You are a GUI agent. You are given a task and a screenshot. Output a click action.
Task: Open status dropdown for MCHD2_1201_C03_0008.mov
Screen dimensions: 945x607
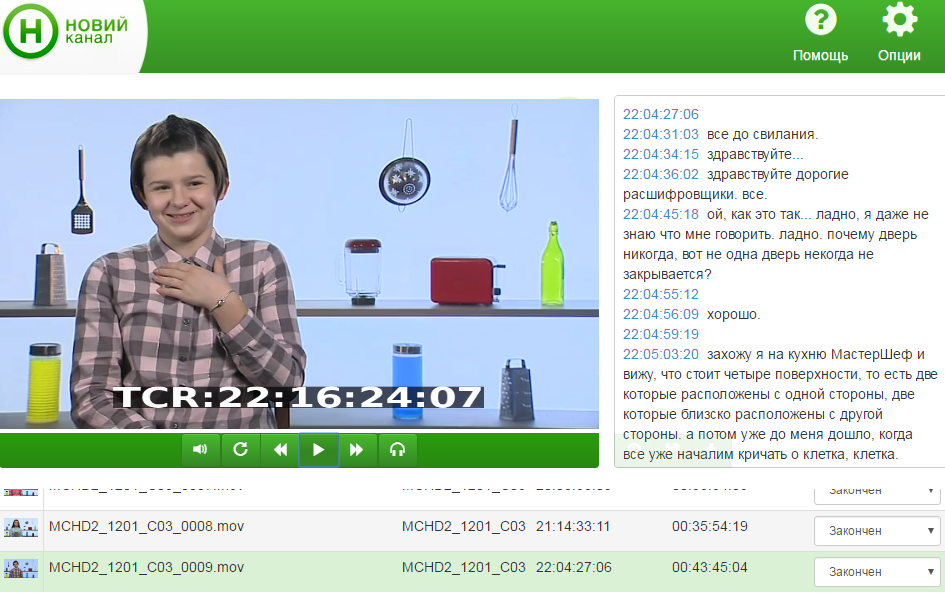(877, 531)
